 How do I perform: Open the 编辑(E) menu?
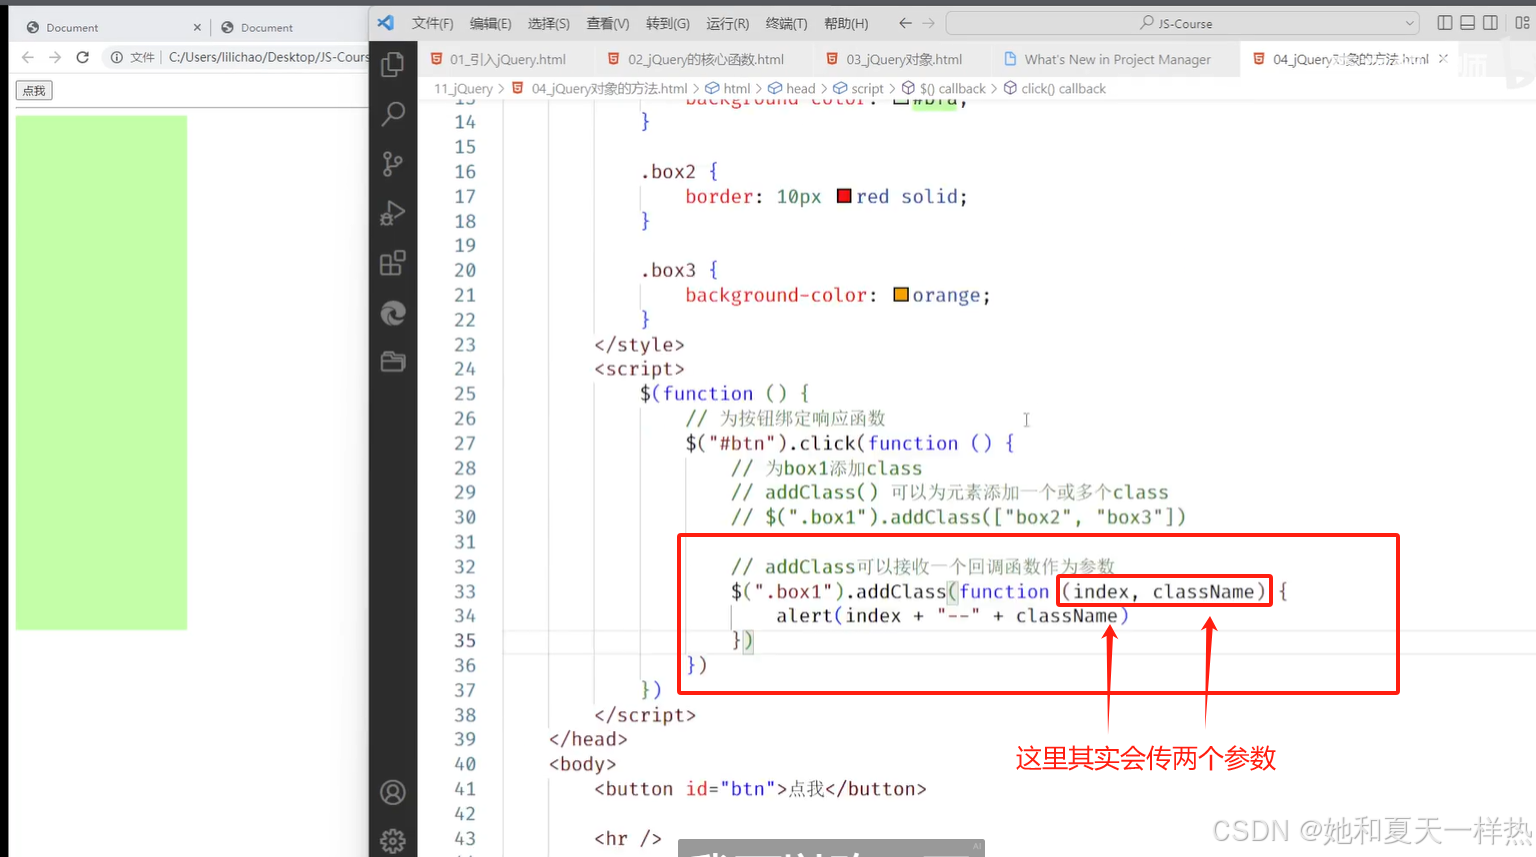tap(490, 23)
